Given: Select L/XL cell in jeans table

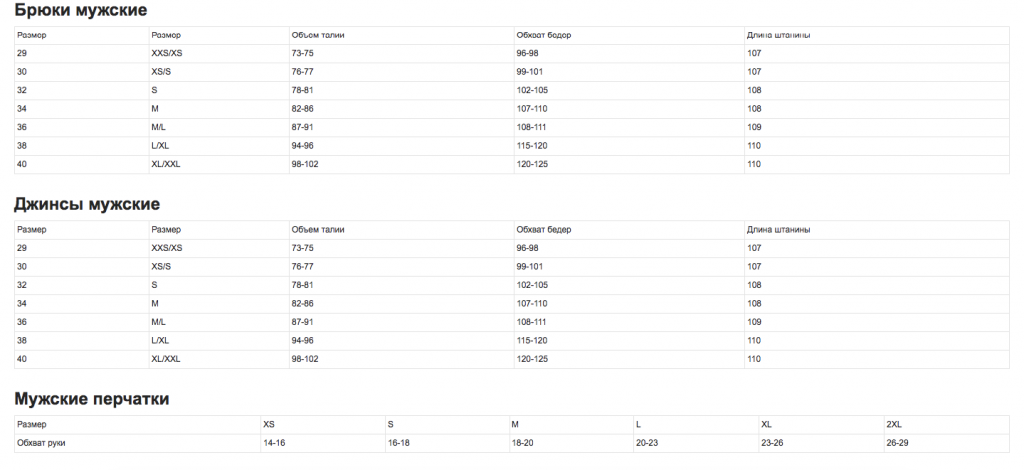Looking at the screenshot, I should coord(160,341).
